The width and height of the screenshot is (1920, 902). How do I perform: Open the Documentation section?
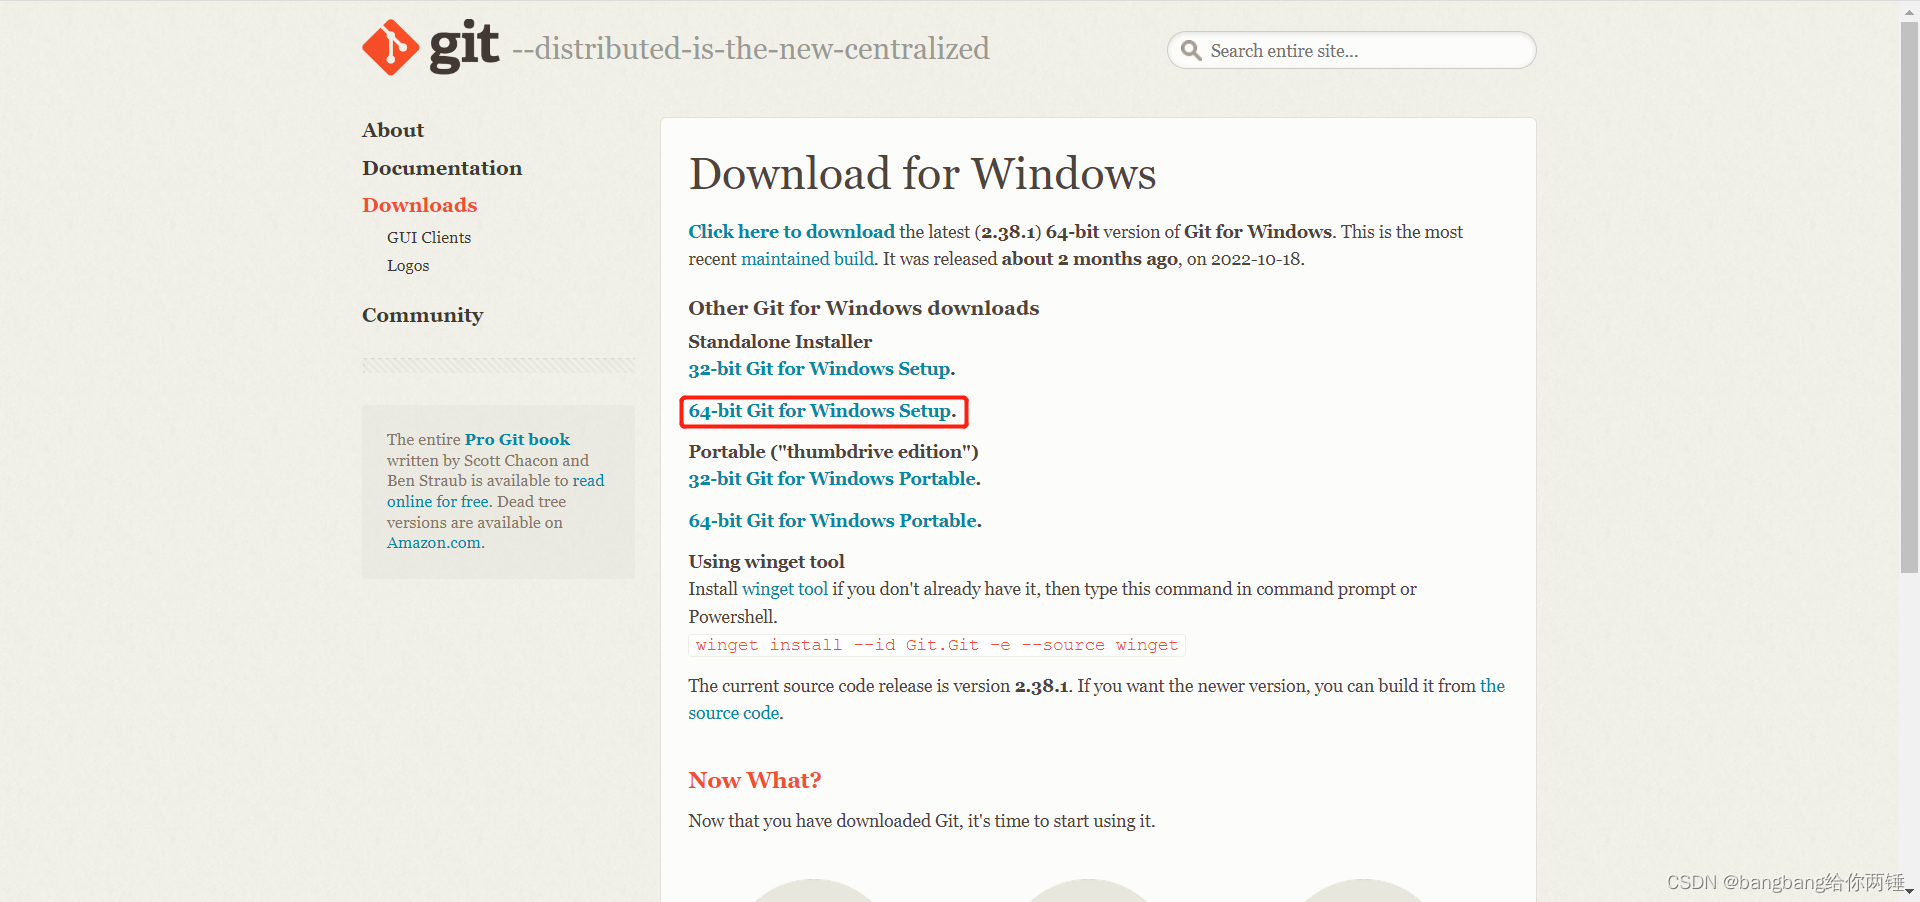[442, 167]
